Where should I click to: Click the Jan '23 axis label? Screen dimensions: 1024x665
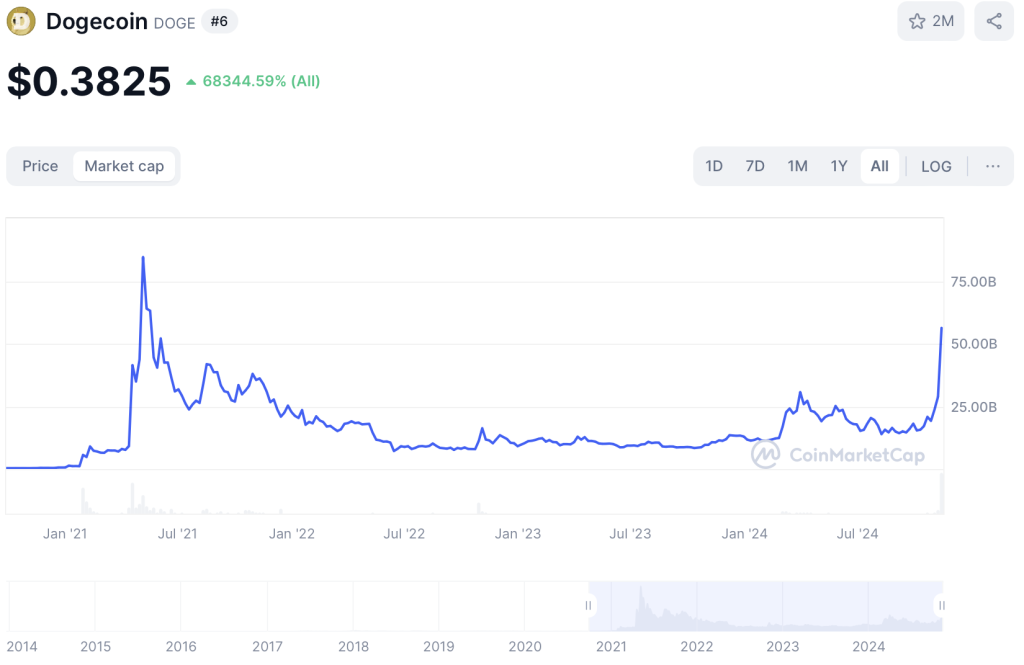click(518, 534)
